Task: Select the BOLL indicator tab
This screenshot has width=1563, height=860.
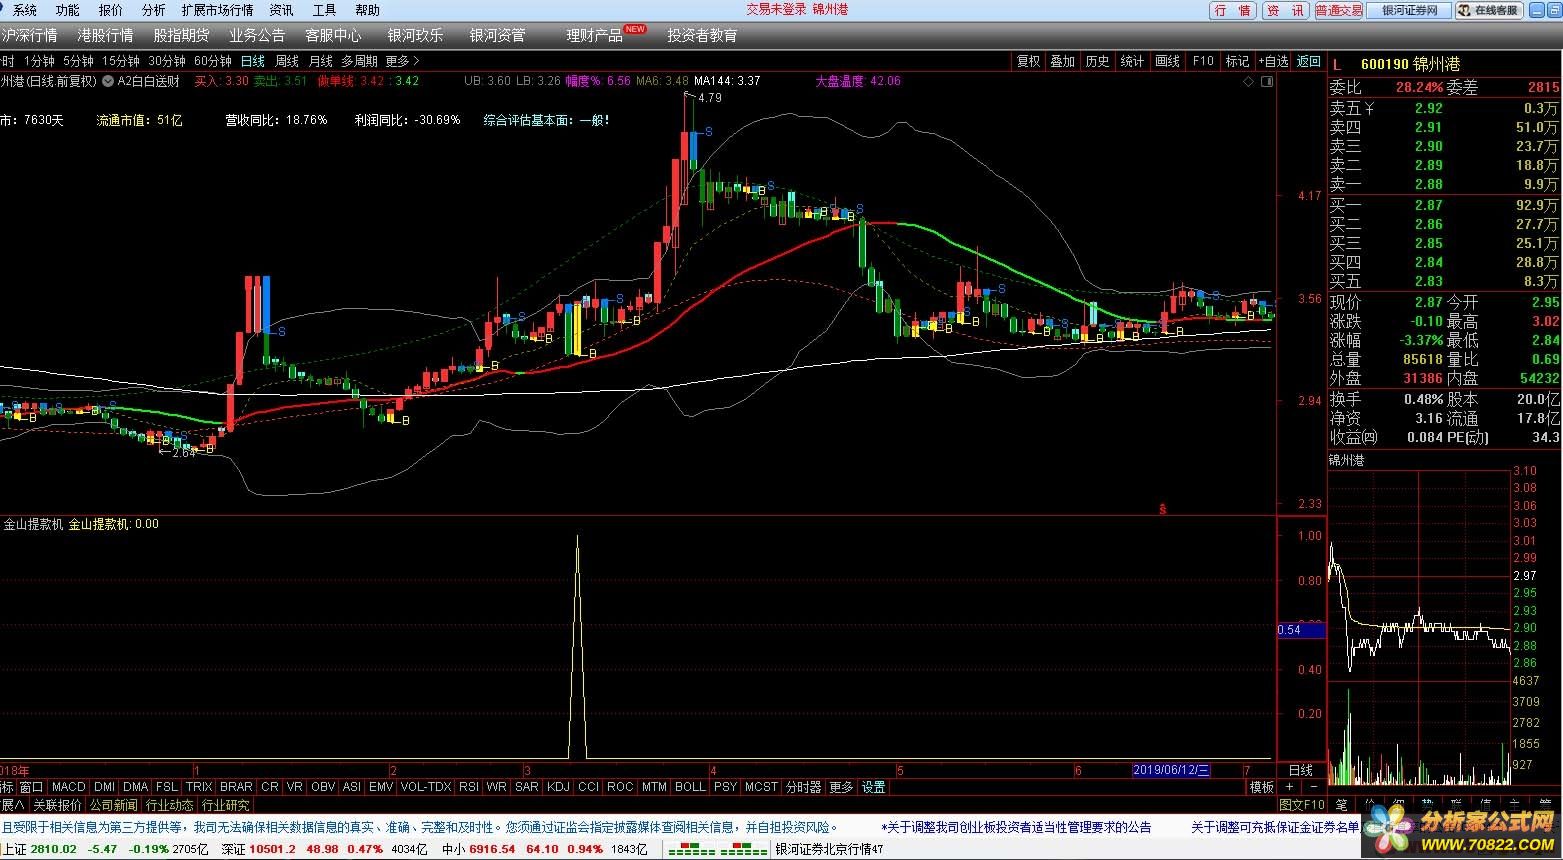Action: [x=690, y=787]
